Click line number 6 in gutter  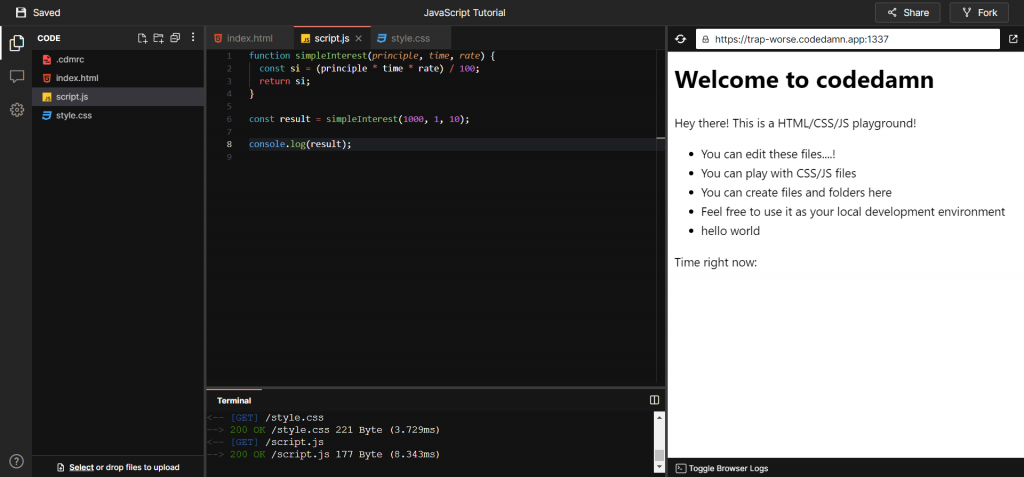229,120
